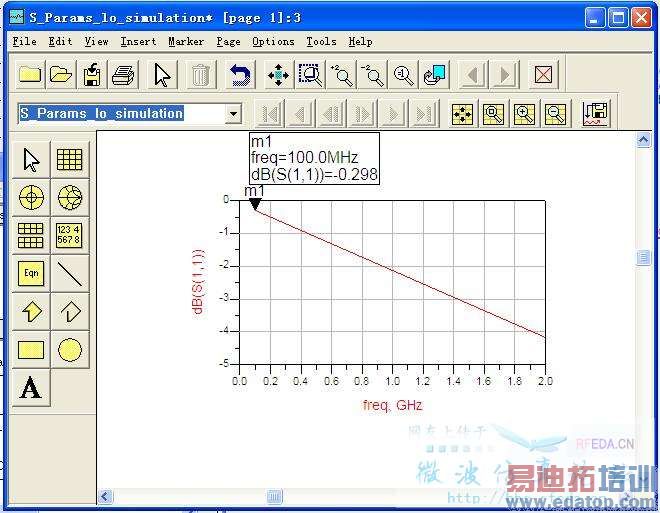Click the redraw view icon with the cyan square

[434, 75]
